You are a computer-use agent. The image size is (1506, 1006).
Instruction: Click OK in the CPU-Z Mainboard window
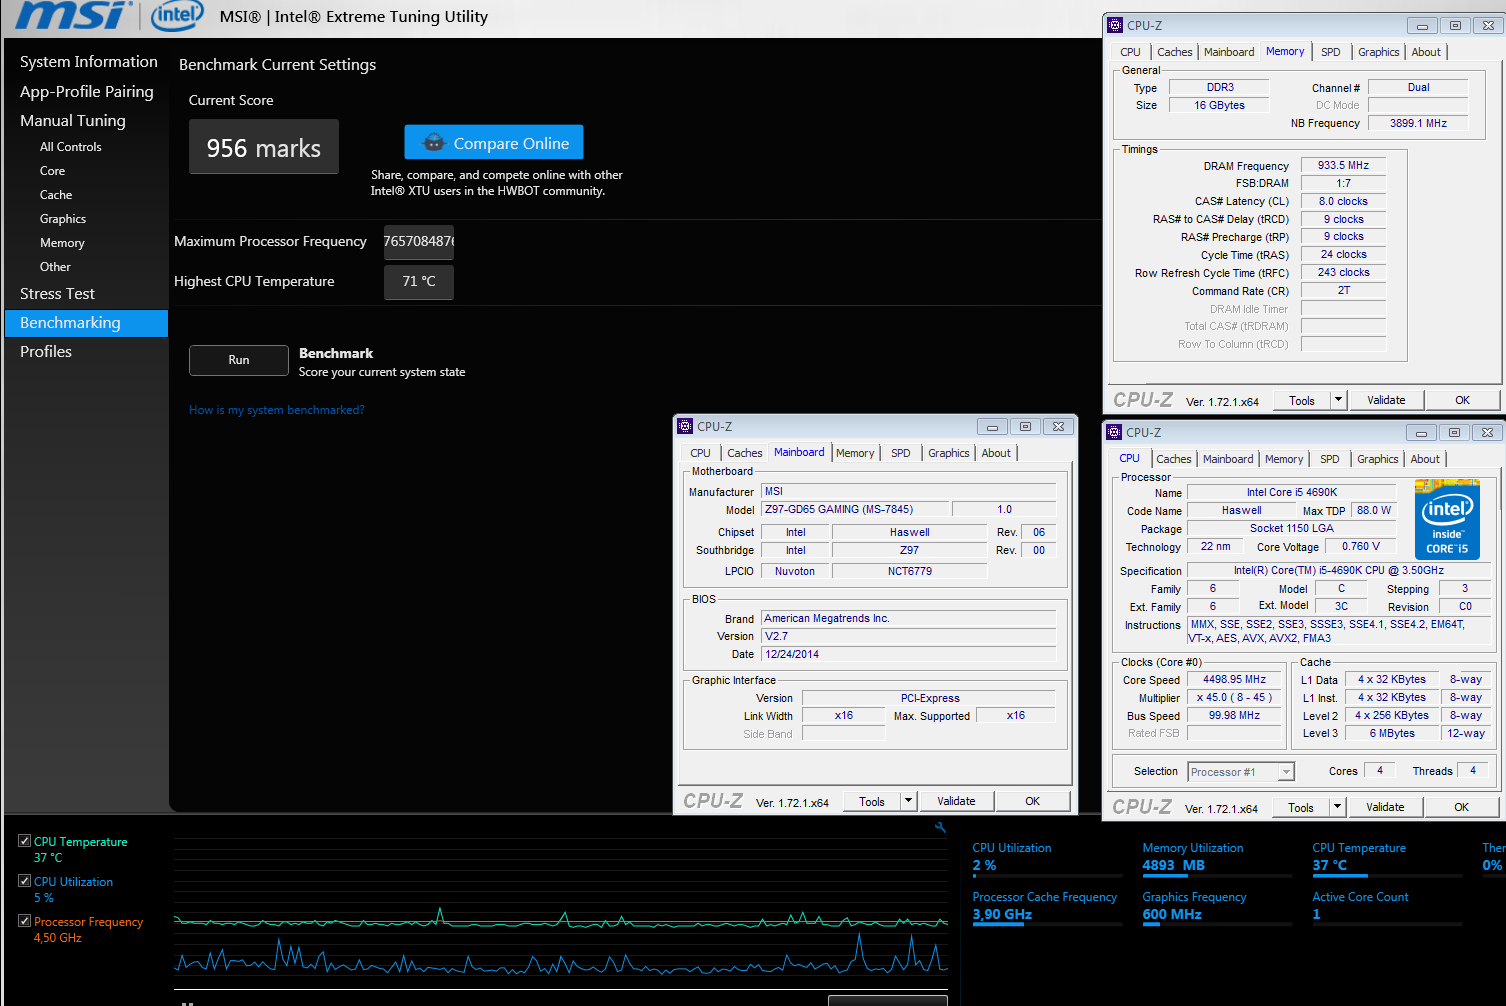tap(1032, 801)
